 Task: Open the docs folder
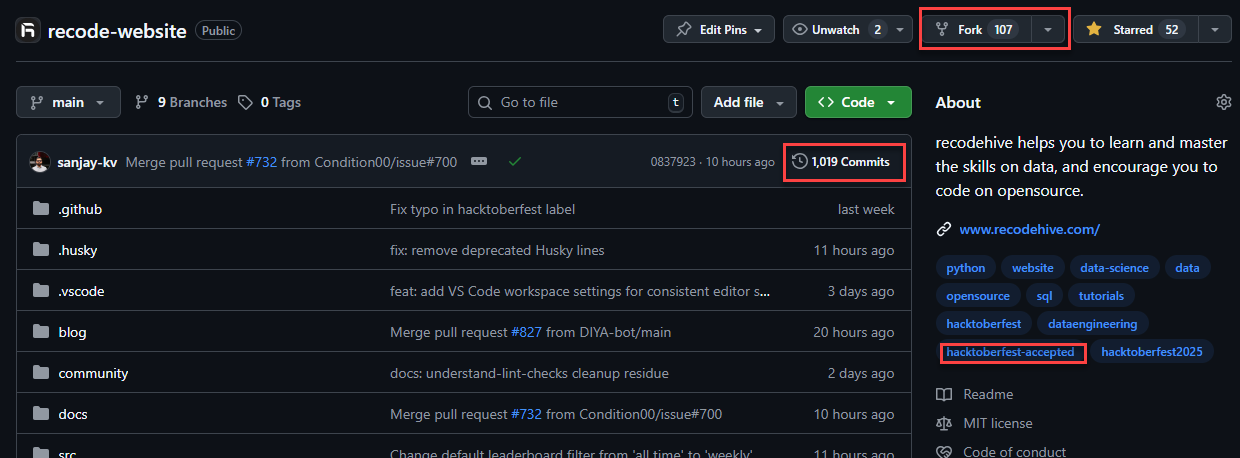coord(73,414)
